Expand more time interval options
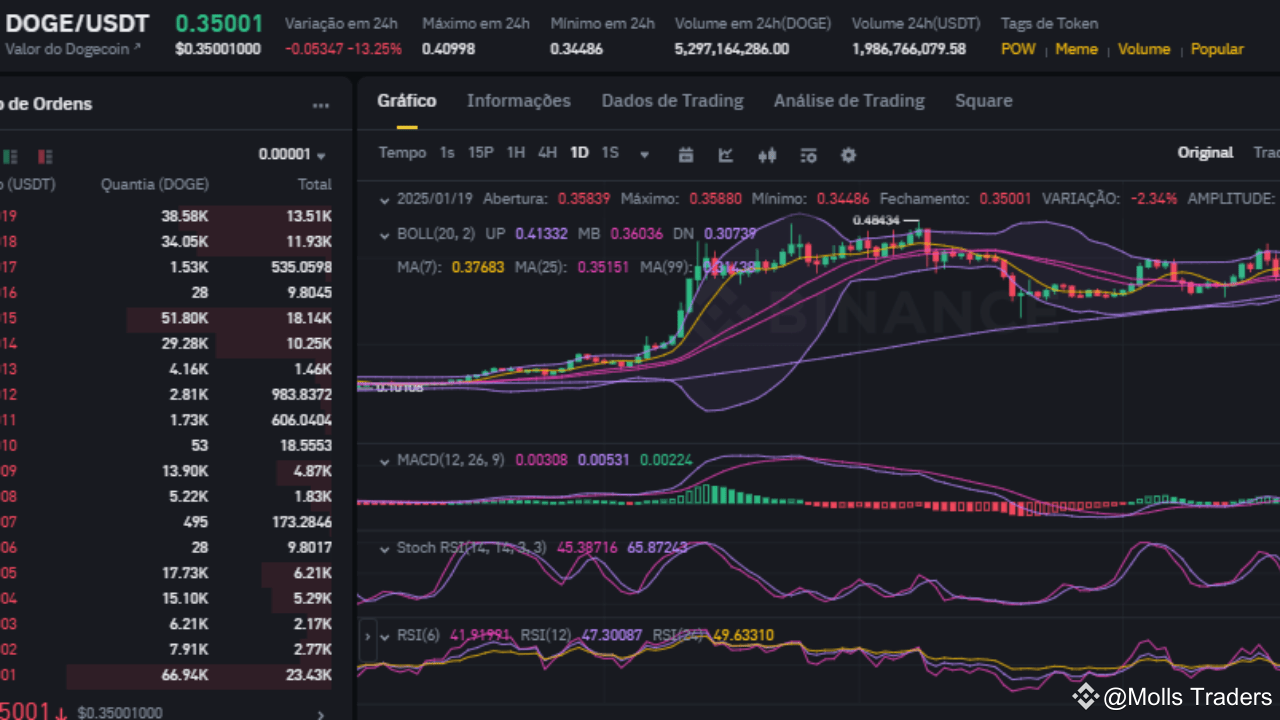Screen dimensions: 1280x720 645,154
